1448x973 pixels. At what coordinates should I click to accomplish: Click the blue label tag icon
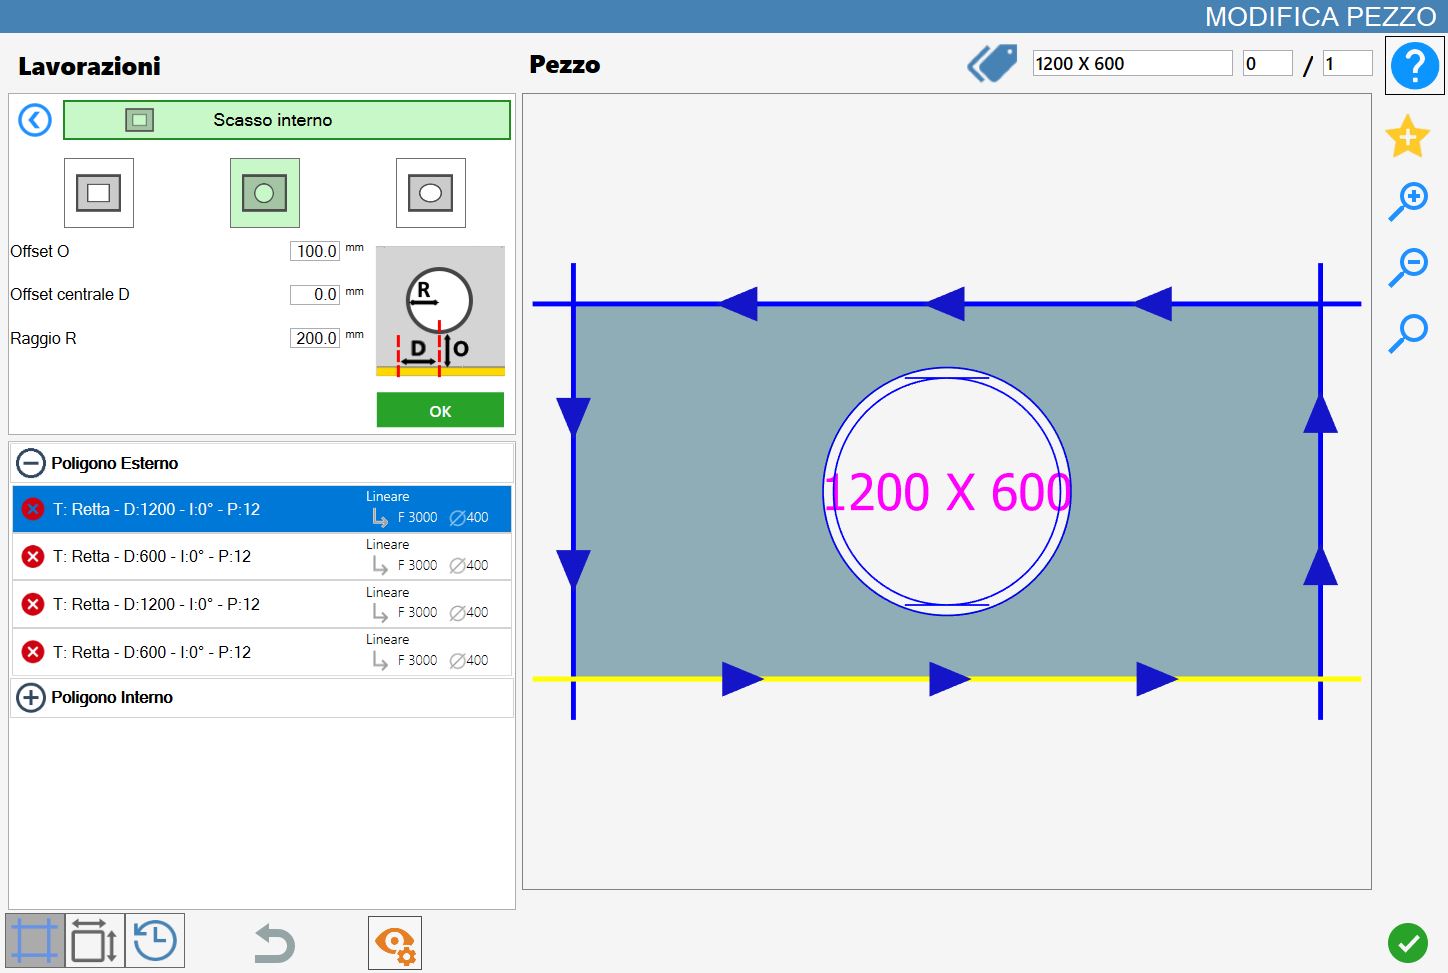coord(992,64)
